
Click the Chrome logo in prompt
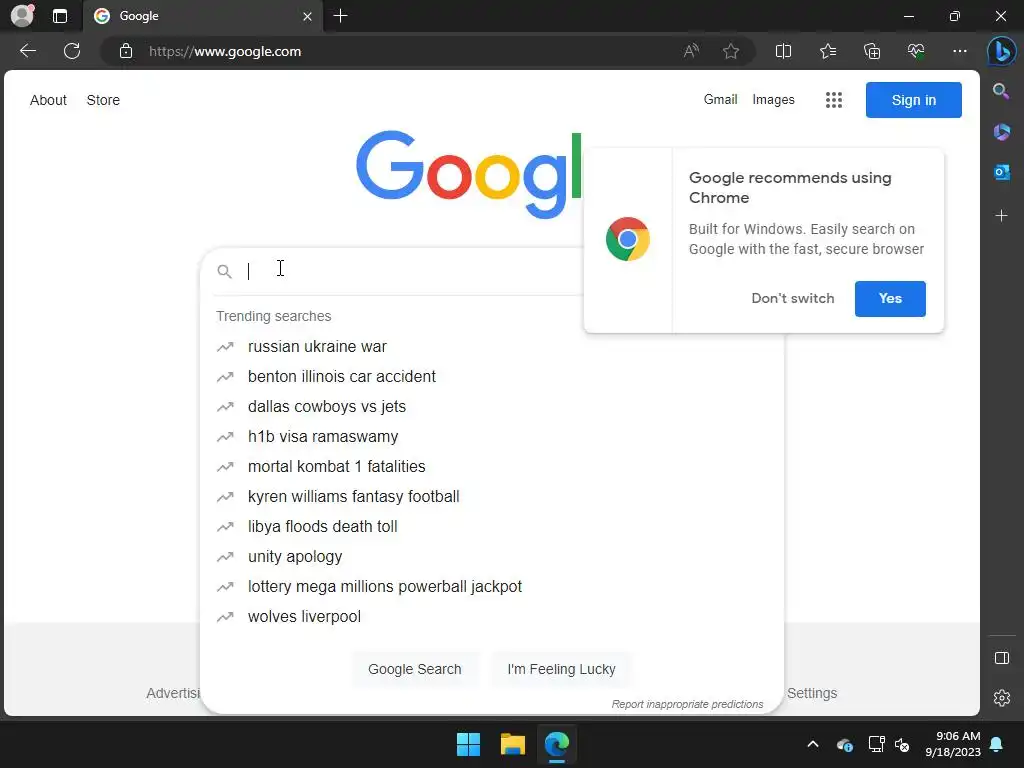tap(628, 239)
